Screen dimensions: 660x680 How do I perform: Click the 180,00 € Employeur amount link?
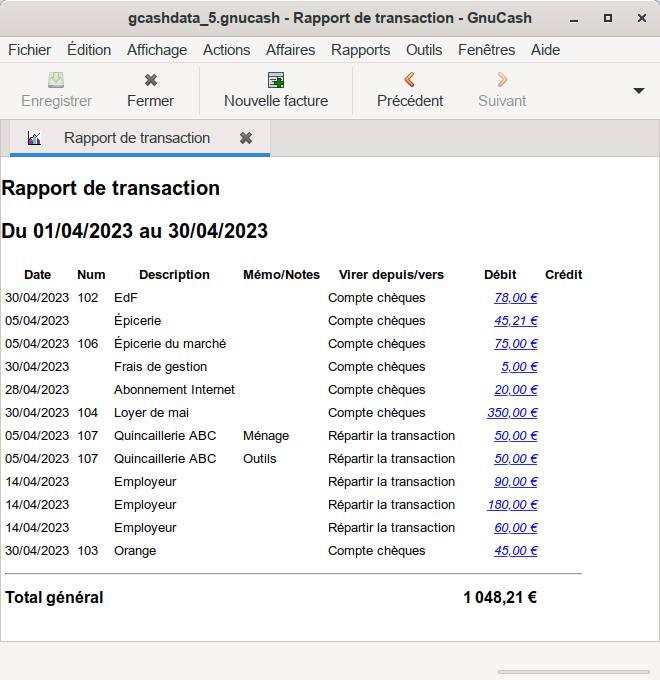click(x=512, y=505)
